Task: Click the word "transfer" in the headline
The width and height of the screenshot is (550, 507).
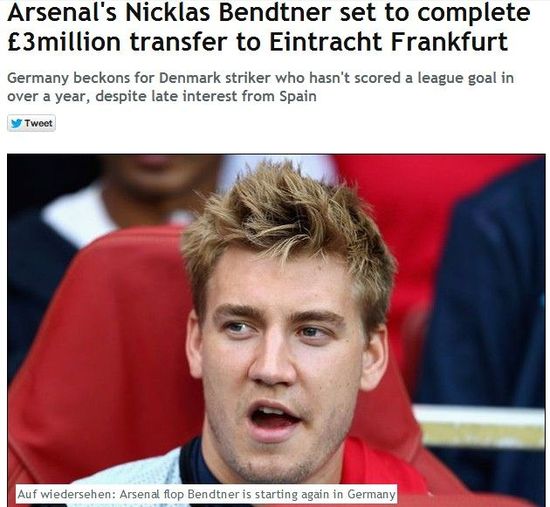Action: [x=178, y=41]
